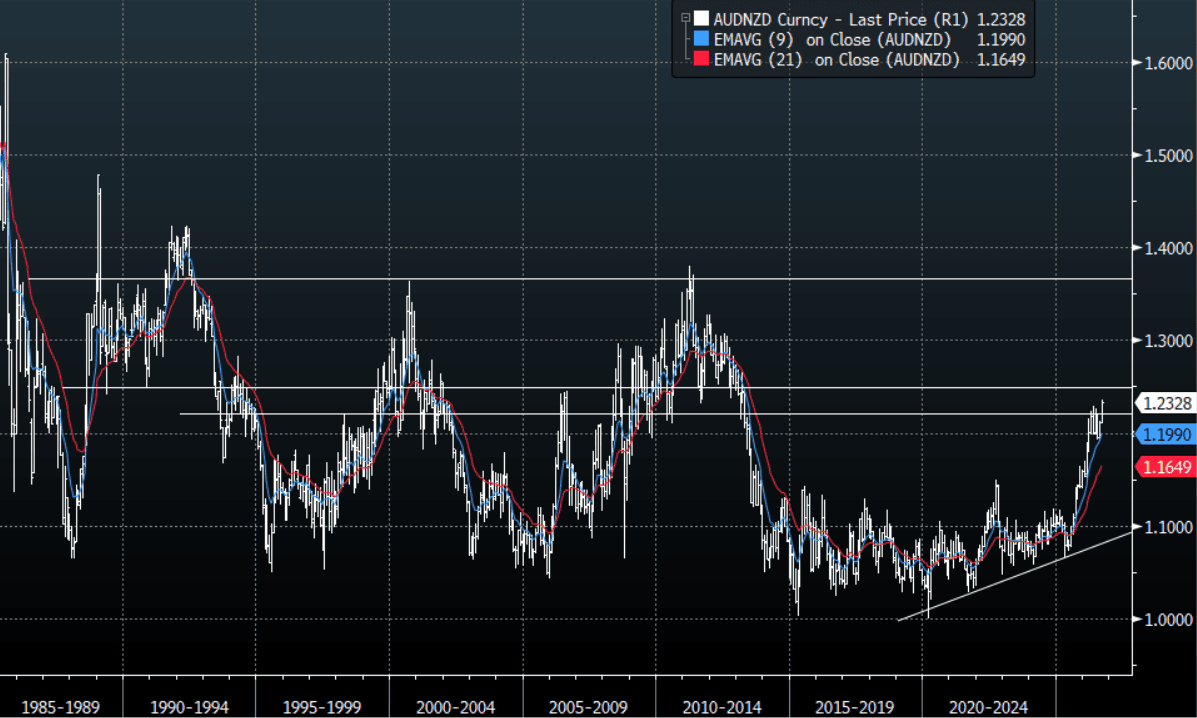
Task: Click the 1.5000 price axis label
Action: click(1168, 156)
